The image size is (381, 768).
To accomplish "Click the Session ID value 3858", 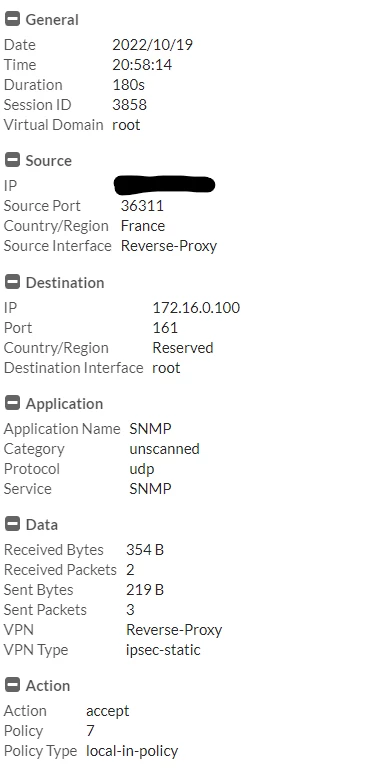I will click(x=129, y=105).
